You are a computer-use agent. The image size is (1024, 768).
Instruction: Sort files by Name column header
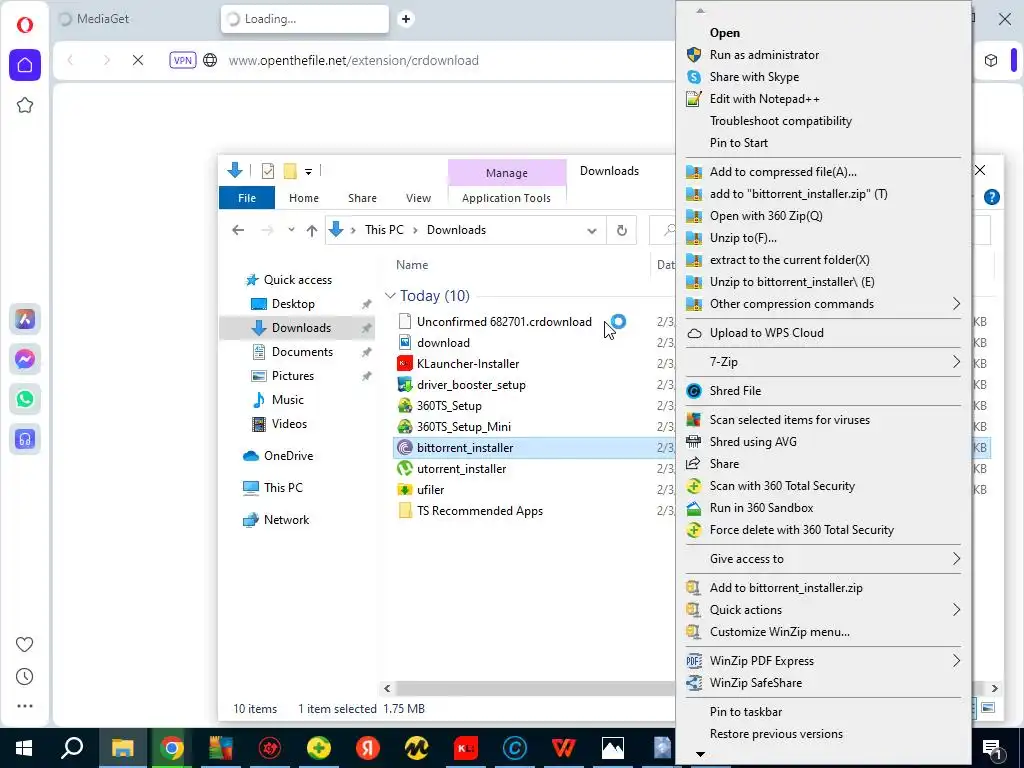click(x=412, y=264)
